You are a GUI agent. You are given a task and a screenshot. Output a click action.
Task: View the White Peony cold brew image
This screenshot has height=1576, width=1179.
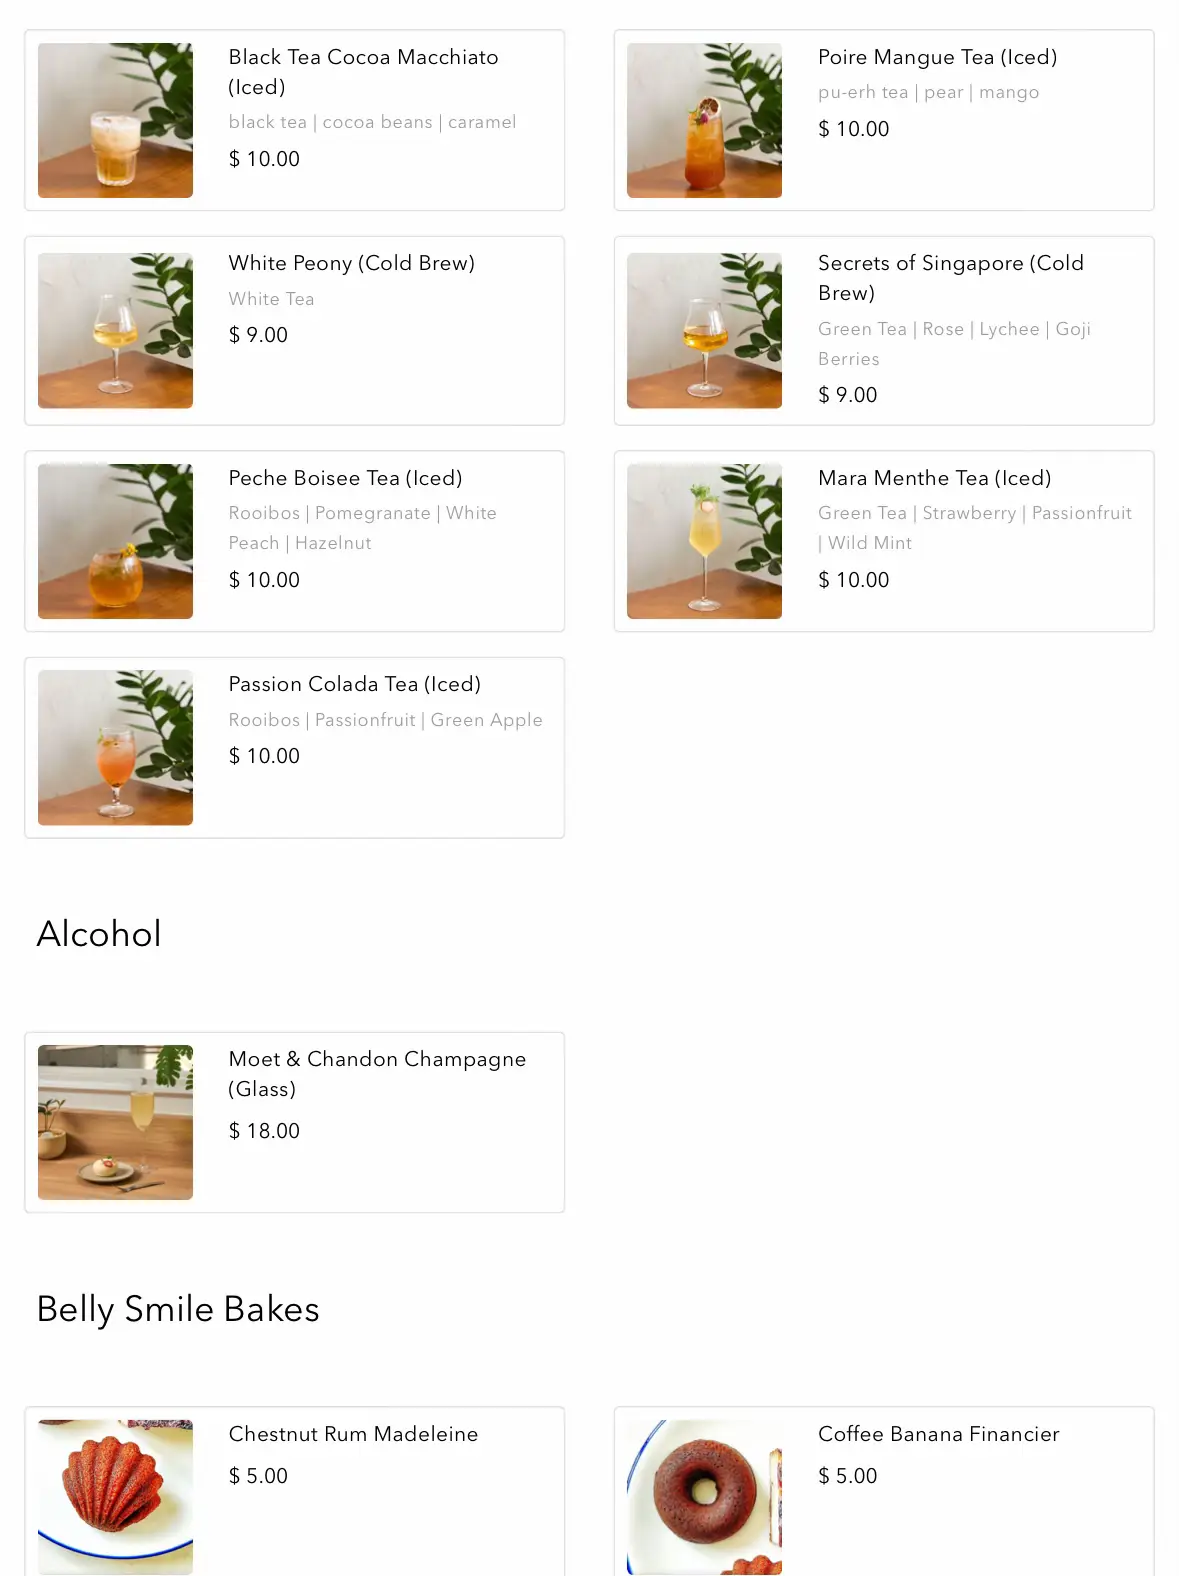pyautogui.click(x=115, y=330)
